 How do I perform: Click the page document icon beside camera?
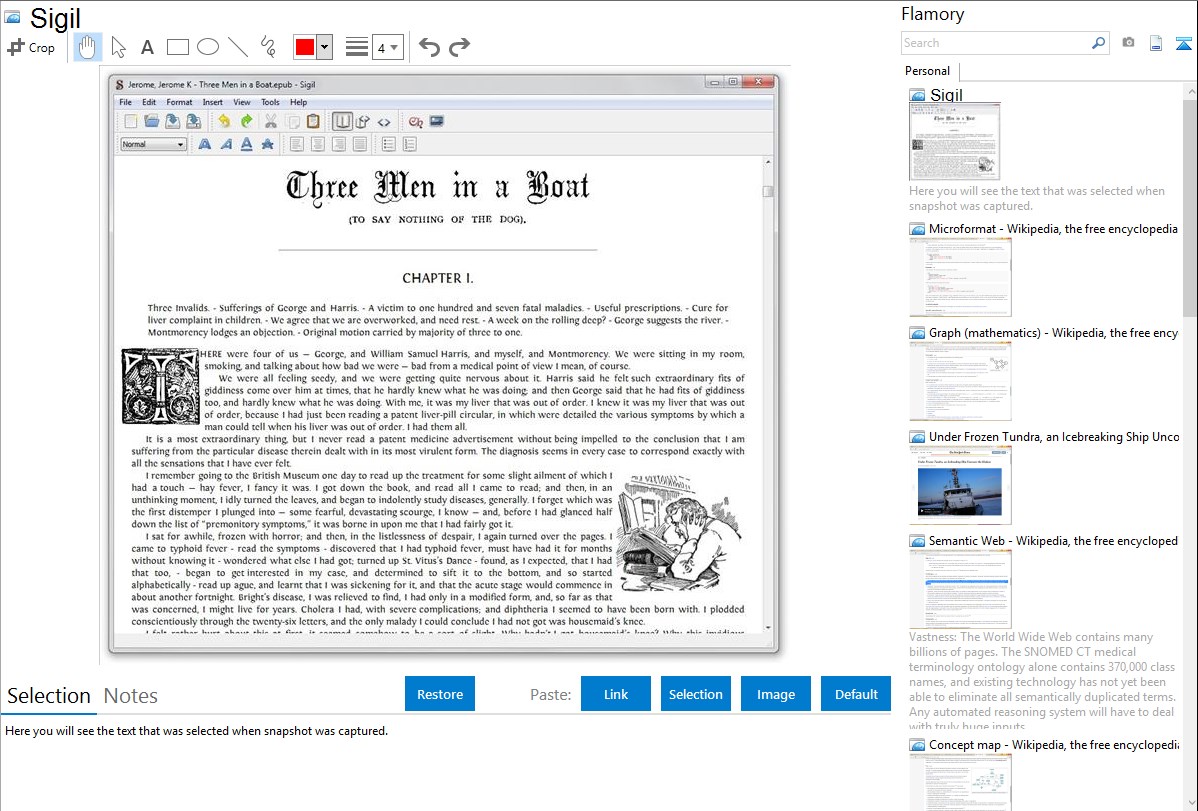tap(1156, 43)
